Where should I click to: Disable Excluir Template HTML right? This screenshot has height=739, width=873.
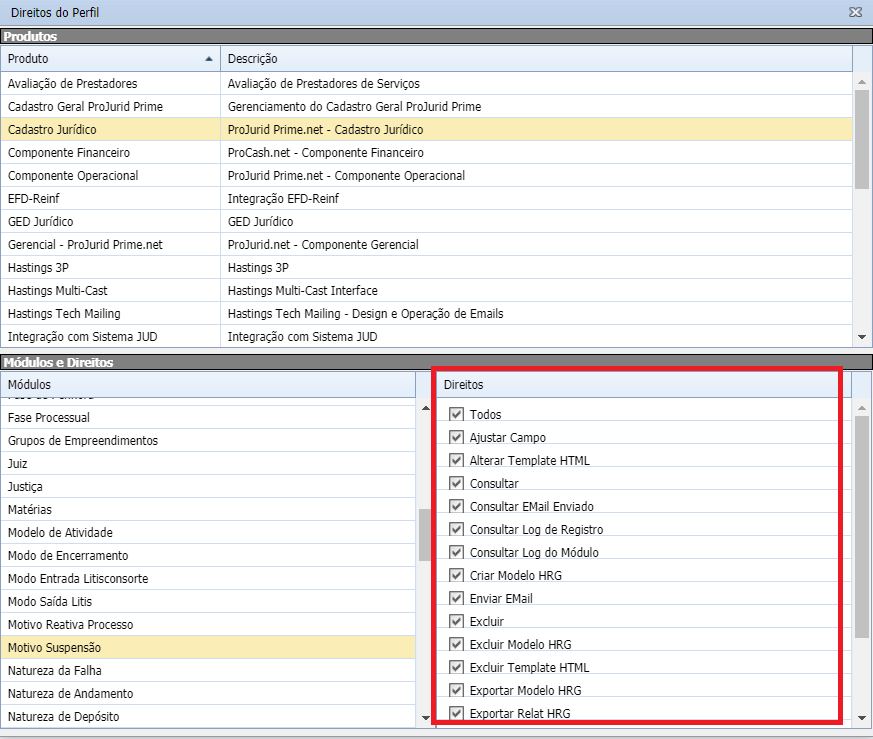coord(456,667)
